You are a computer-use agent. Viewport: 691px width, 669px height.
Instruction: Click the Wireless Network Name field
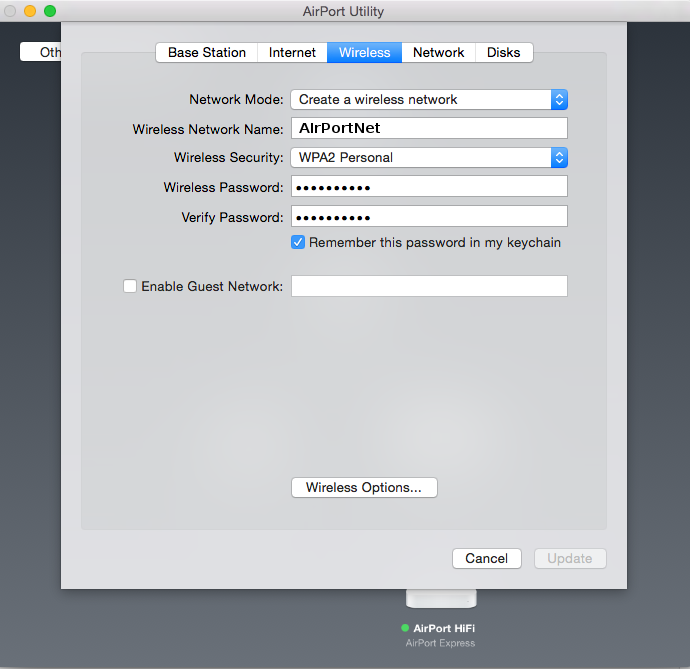tap(429, 128)
